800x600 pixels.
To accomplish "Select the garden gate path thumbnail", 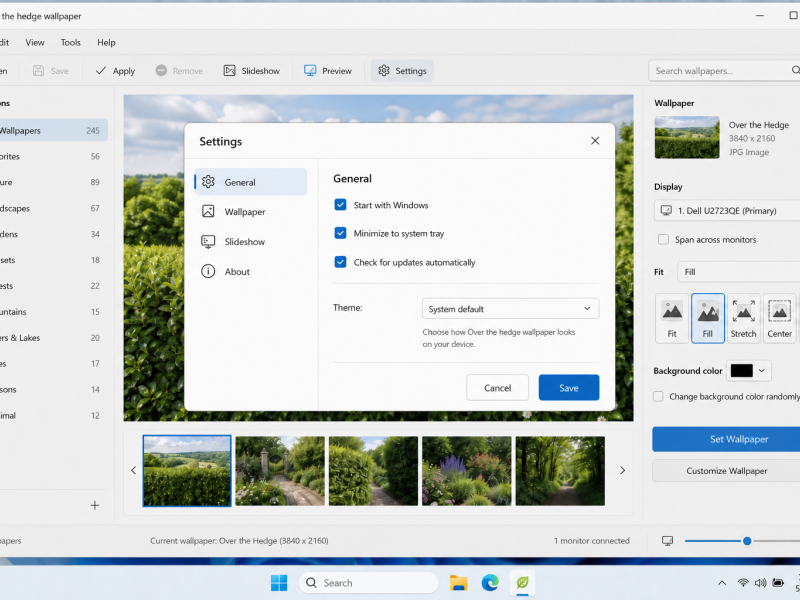I will 280,471.
